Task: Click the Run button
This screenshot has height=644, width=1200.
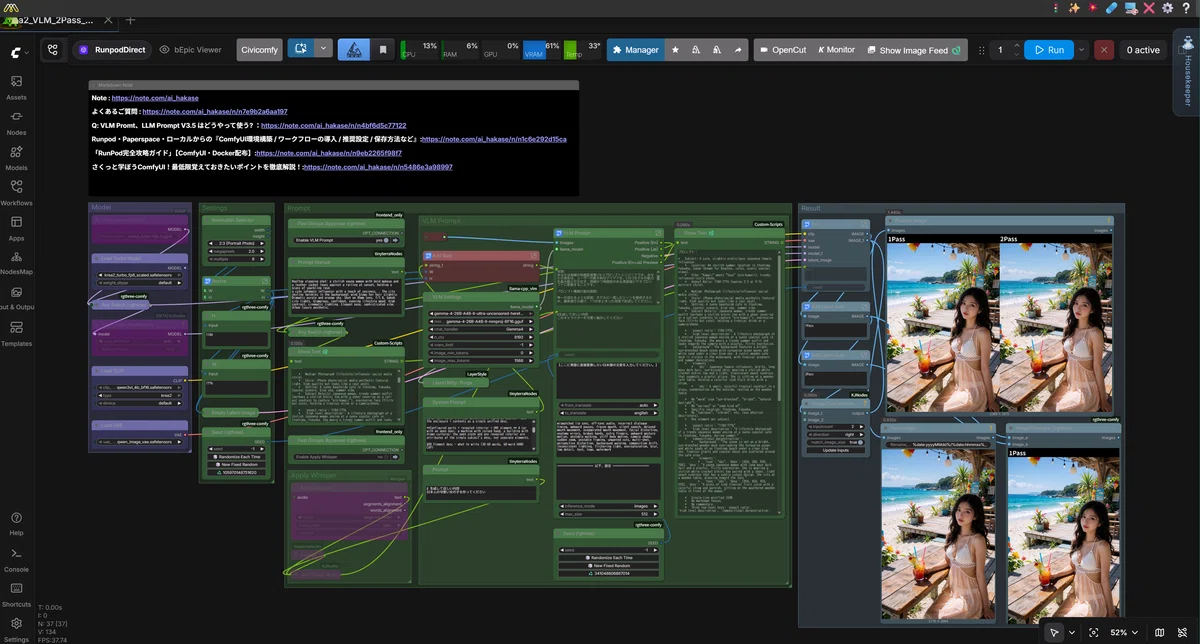Action: [1050, 49]
